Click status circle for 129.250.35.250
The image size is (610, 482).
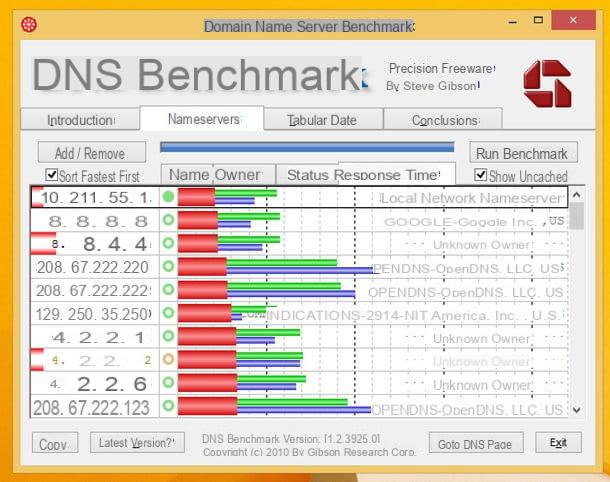tap(168, 313)
